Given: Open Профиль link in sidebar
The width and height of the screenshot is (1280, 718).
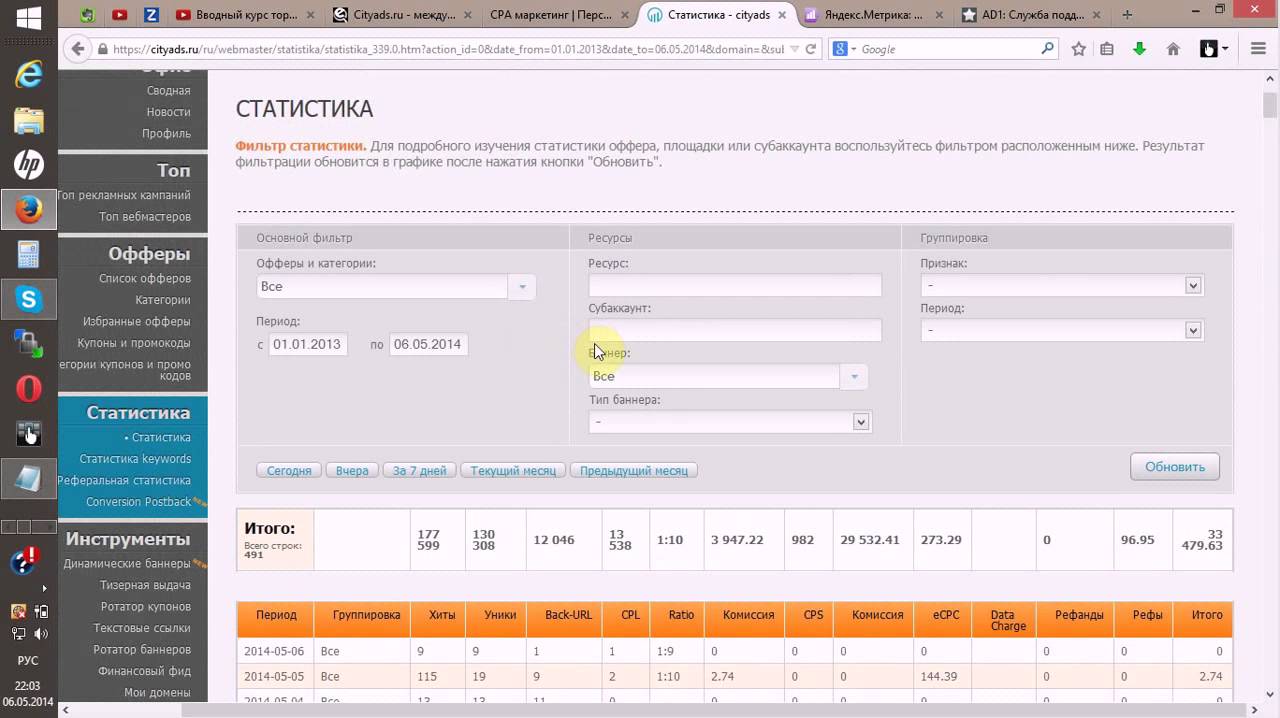Looking at the screenshot, I should [x=166, y=134].
